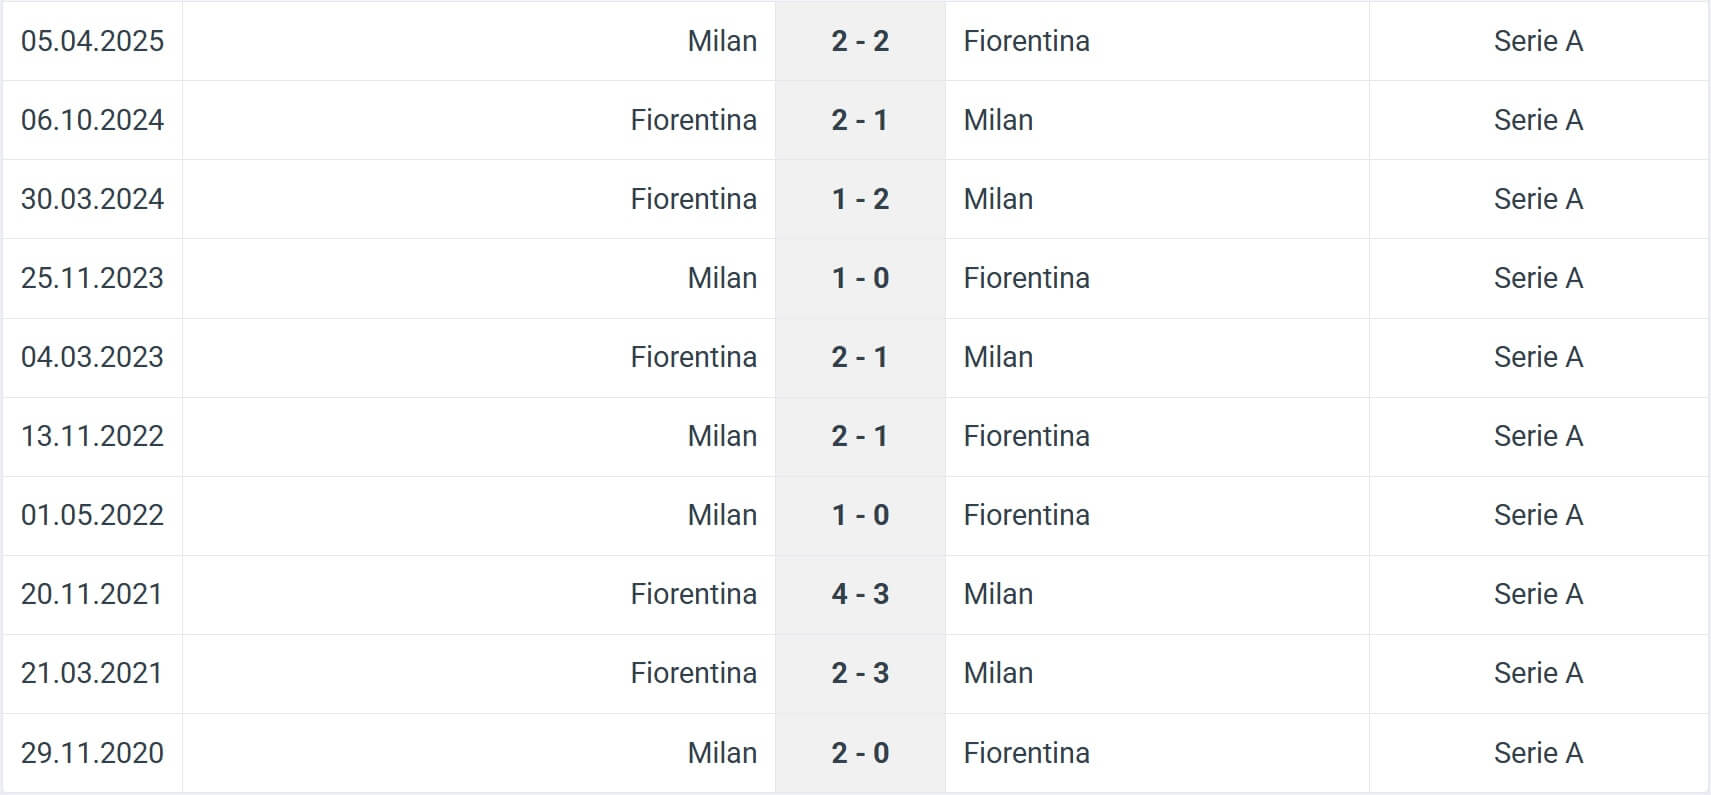This screenshot has height=795, width=1711.
Task: Click the date 20.11.2021
Action: click(92, 594)
